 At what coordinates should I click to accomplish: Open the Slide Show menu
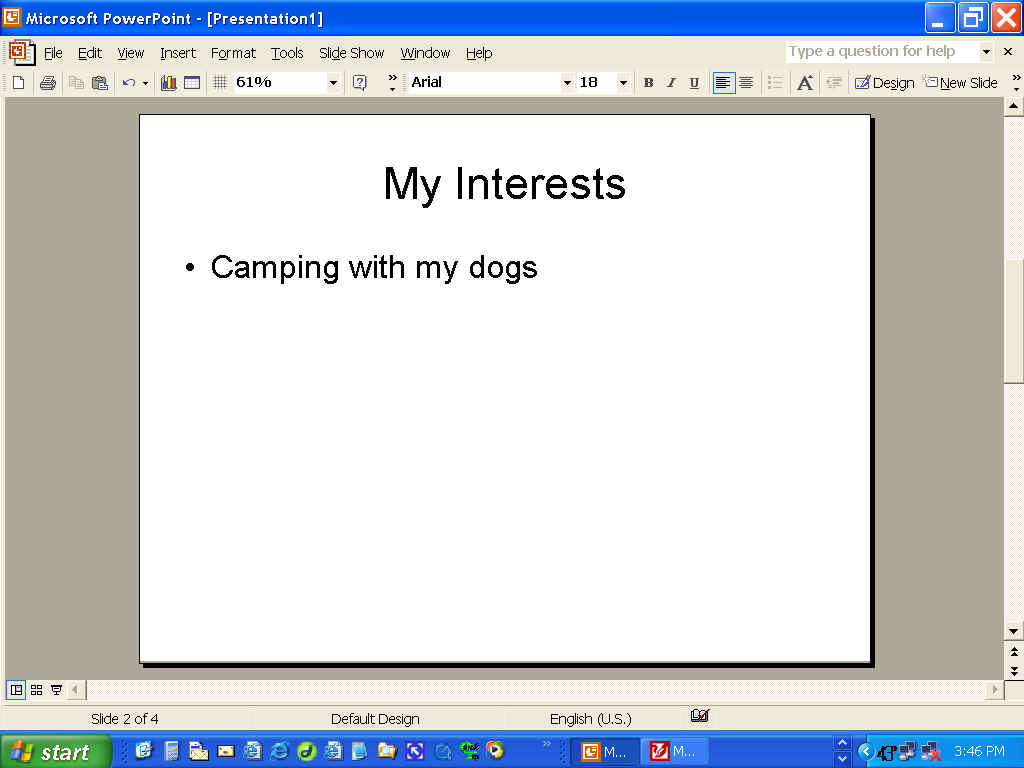[x=351, y=53]
